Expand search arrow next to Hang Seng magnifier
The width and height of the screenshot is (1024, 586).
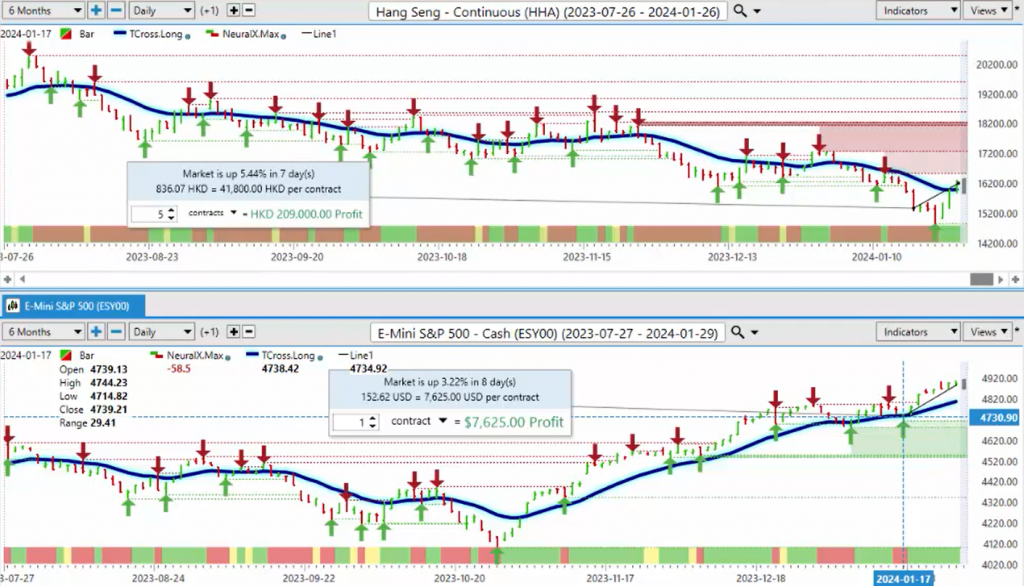tap(758, 11)
